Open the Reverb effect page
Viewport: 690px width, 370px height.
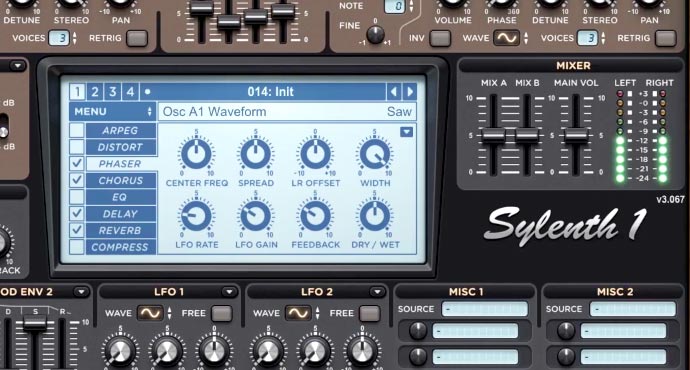121,230
